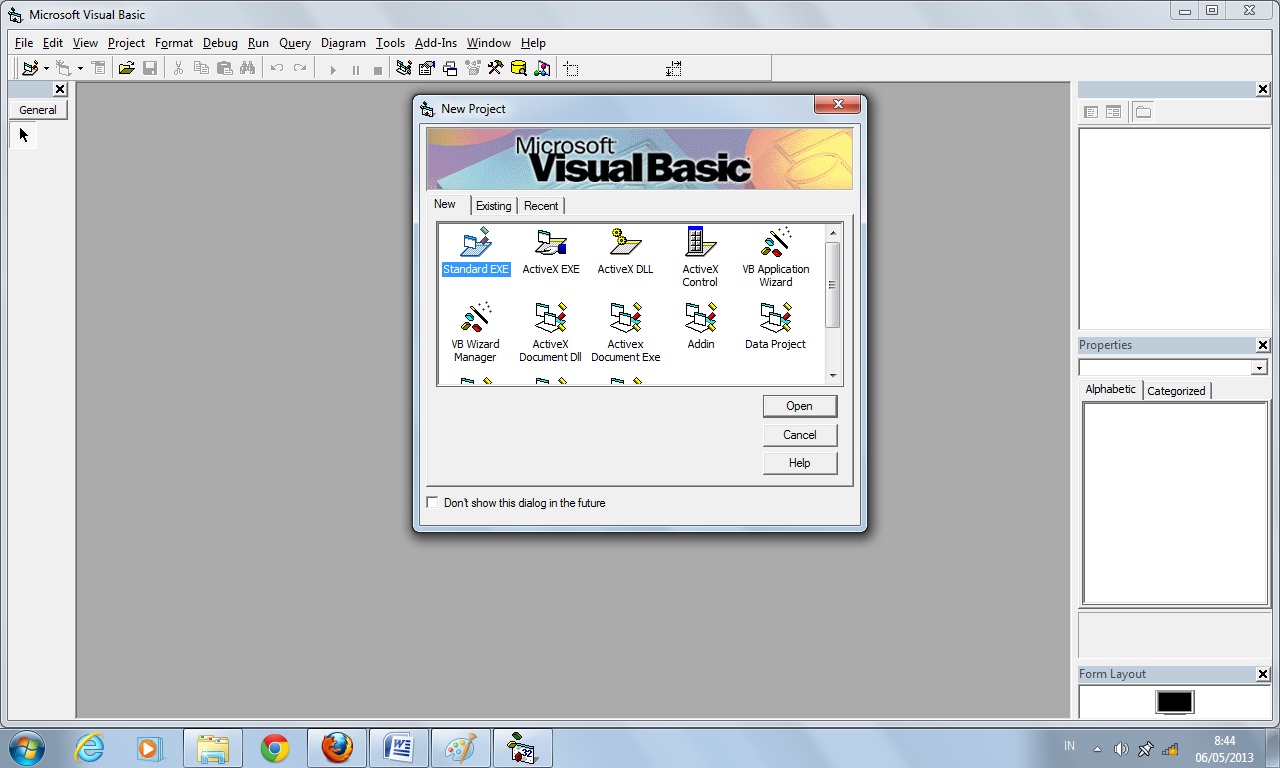Open Google Chrome from the taskbar

click(x=275, y=748)
